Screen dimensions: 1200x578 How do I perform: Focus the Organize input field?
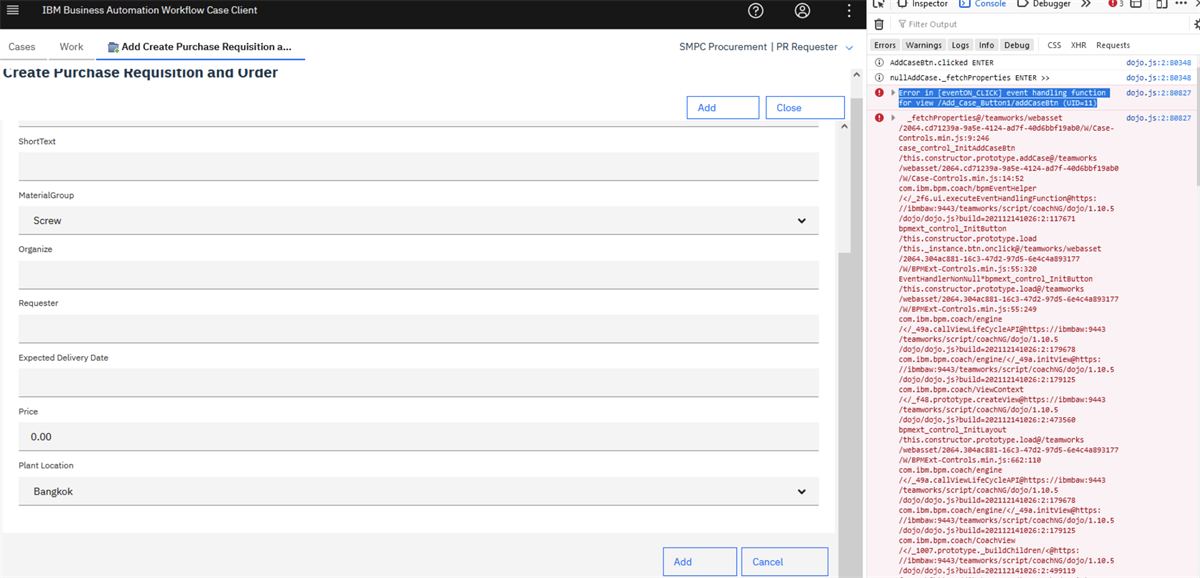coord(418,274)
